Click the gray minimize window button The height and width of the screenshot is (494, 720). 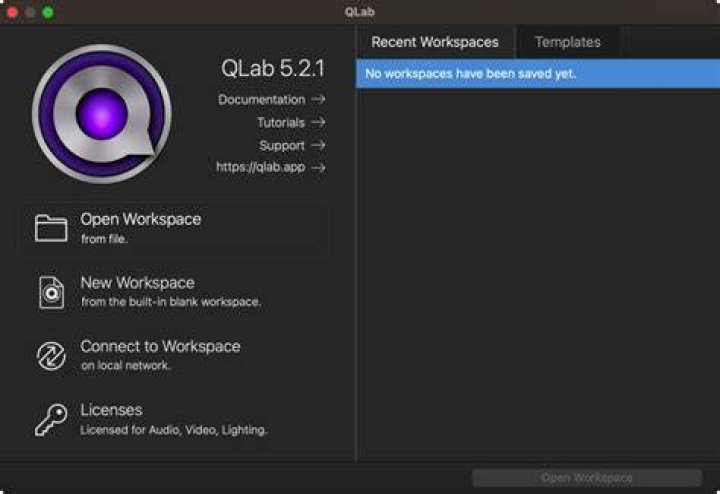click(x=30, y=12)
